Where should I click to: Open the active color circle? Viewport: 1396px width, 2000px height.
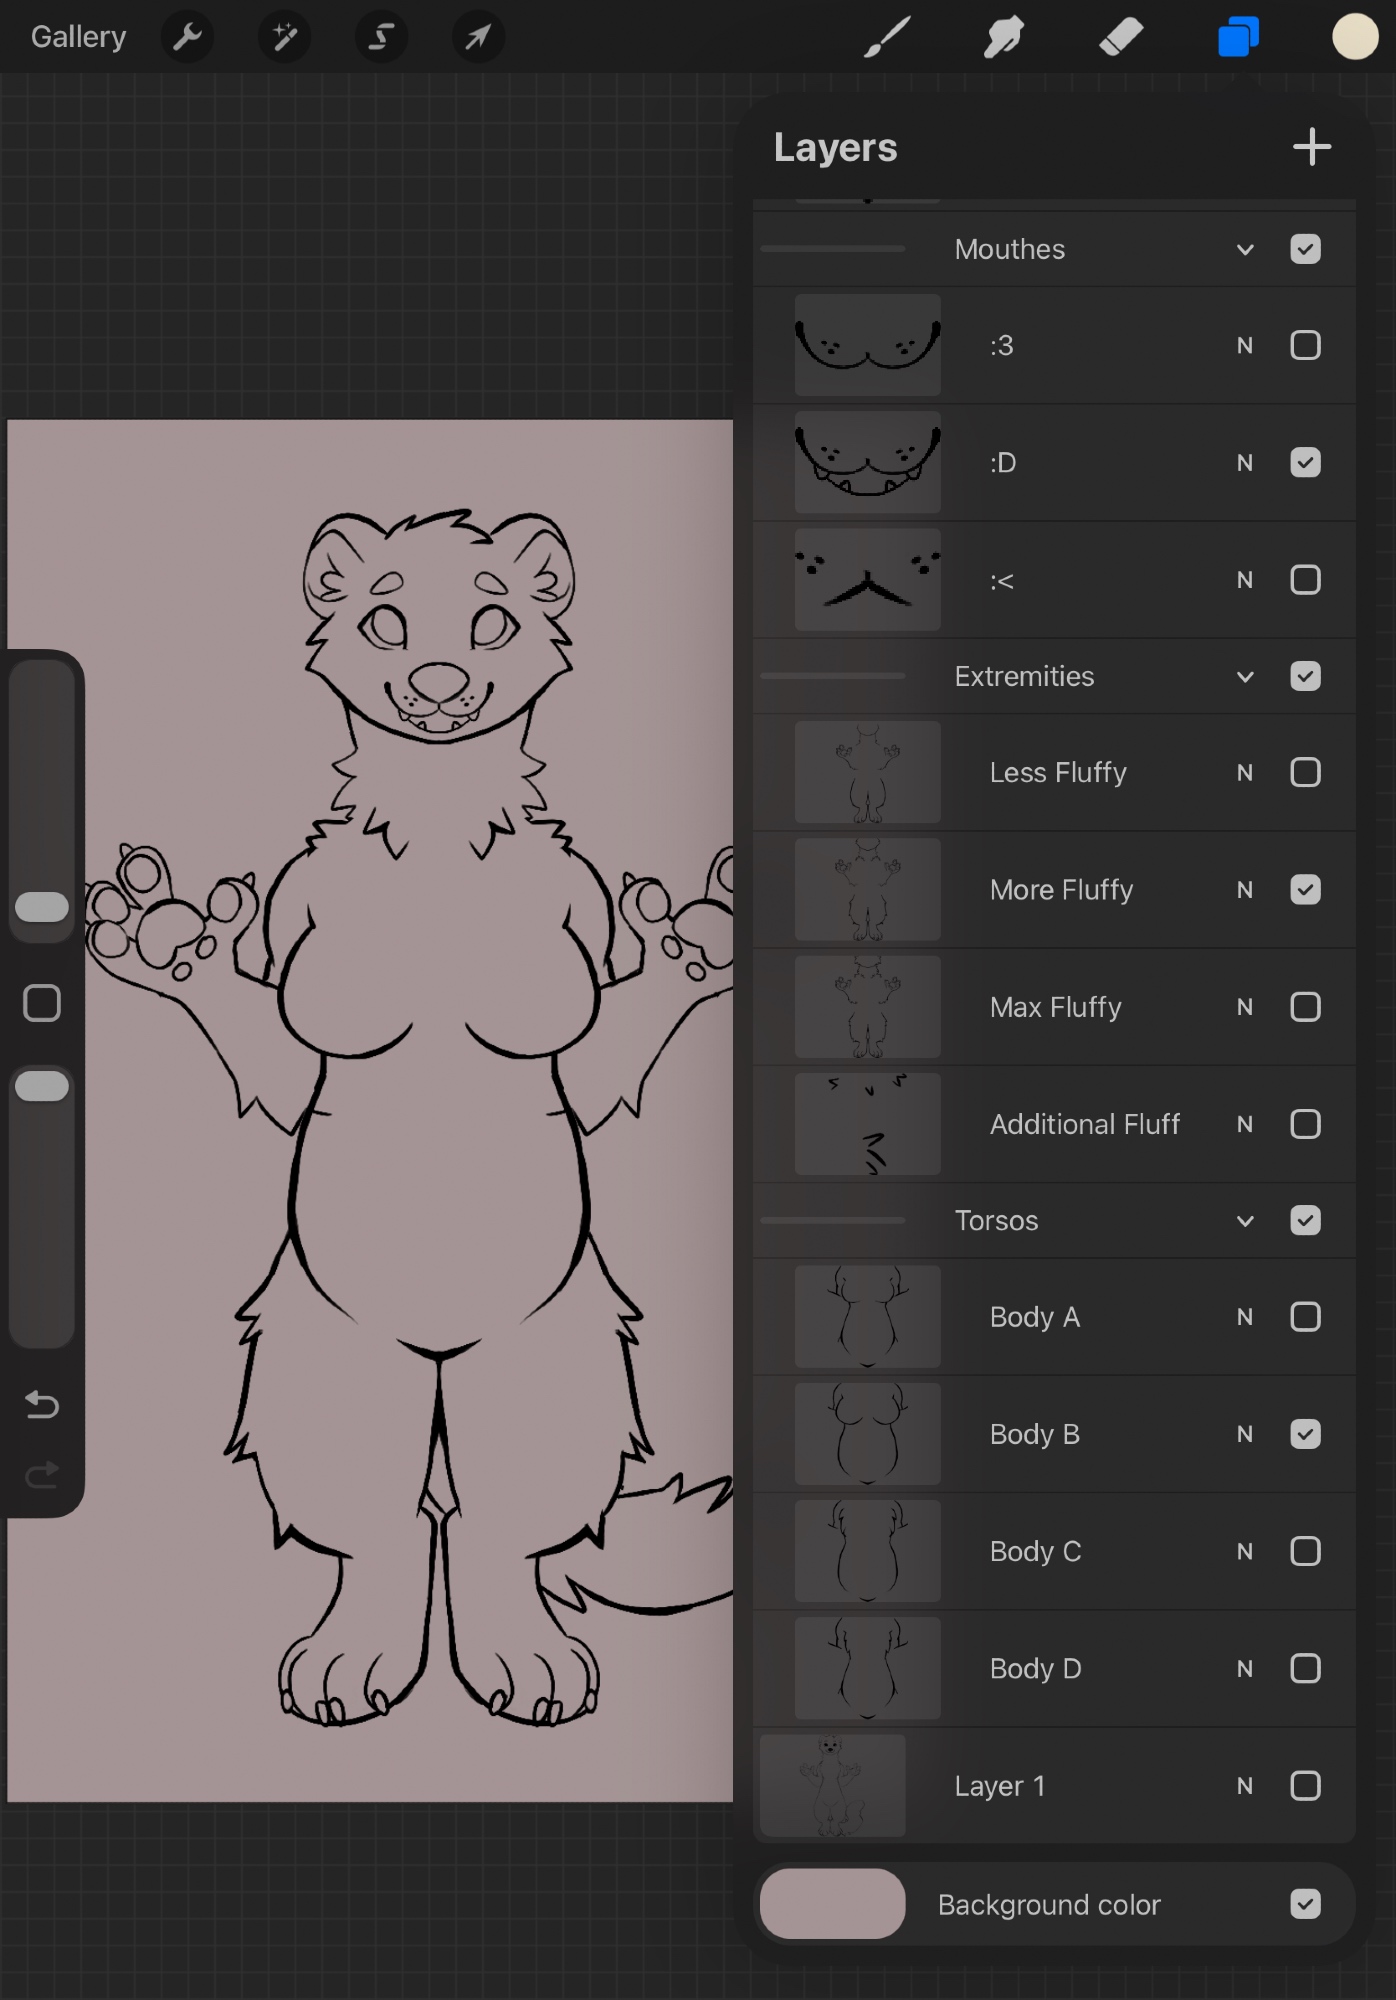pos(1354,38)
